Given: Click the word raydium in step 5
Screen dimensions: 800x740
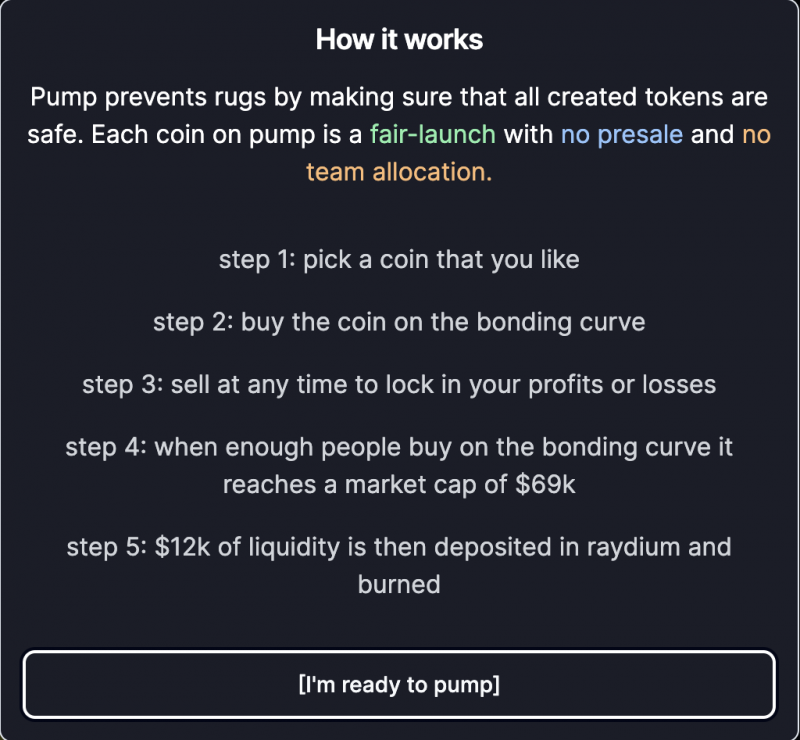Looking at the screenshot, I should pos(634,547).
